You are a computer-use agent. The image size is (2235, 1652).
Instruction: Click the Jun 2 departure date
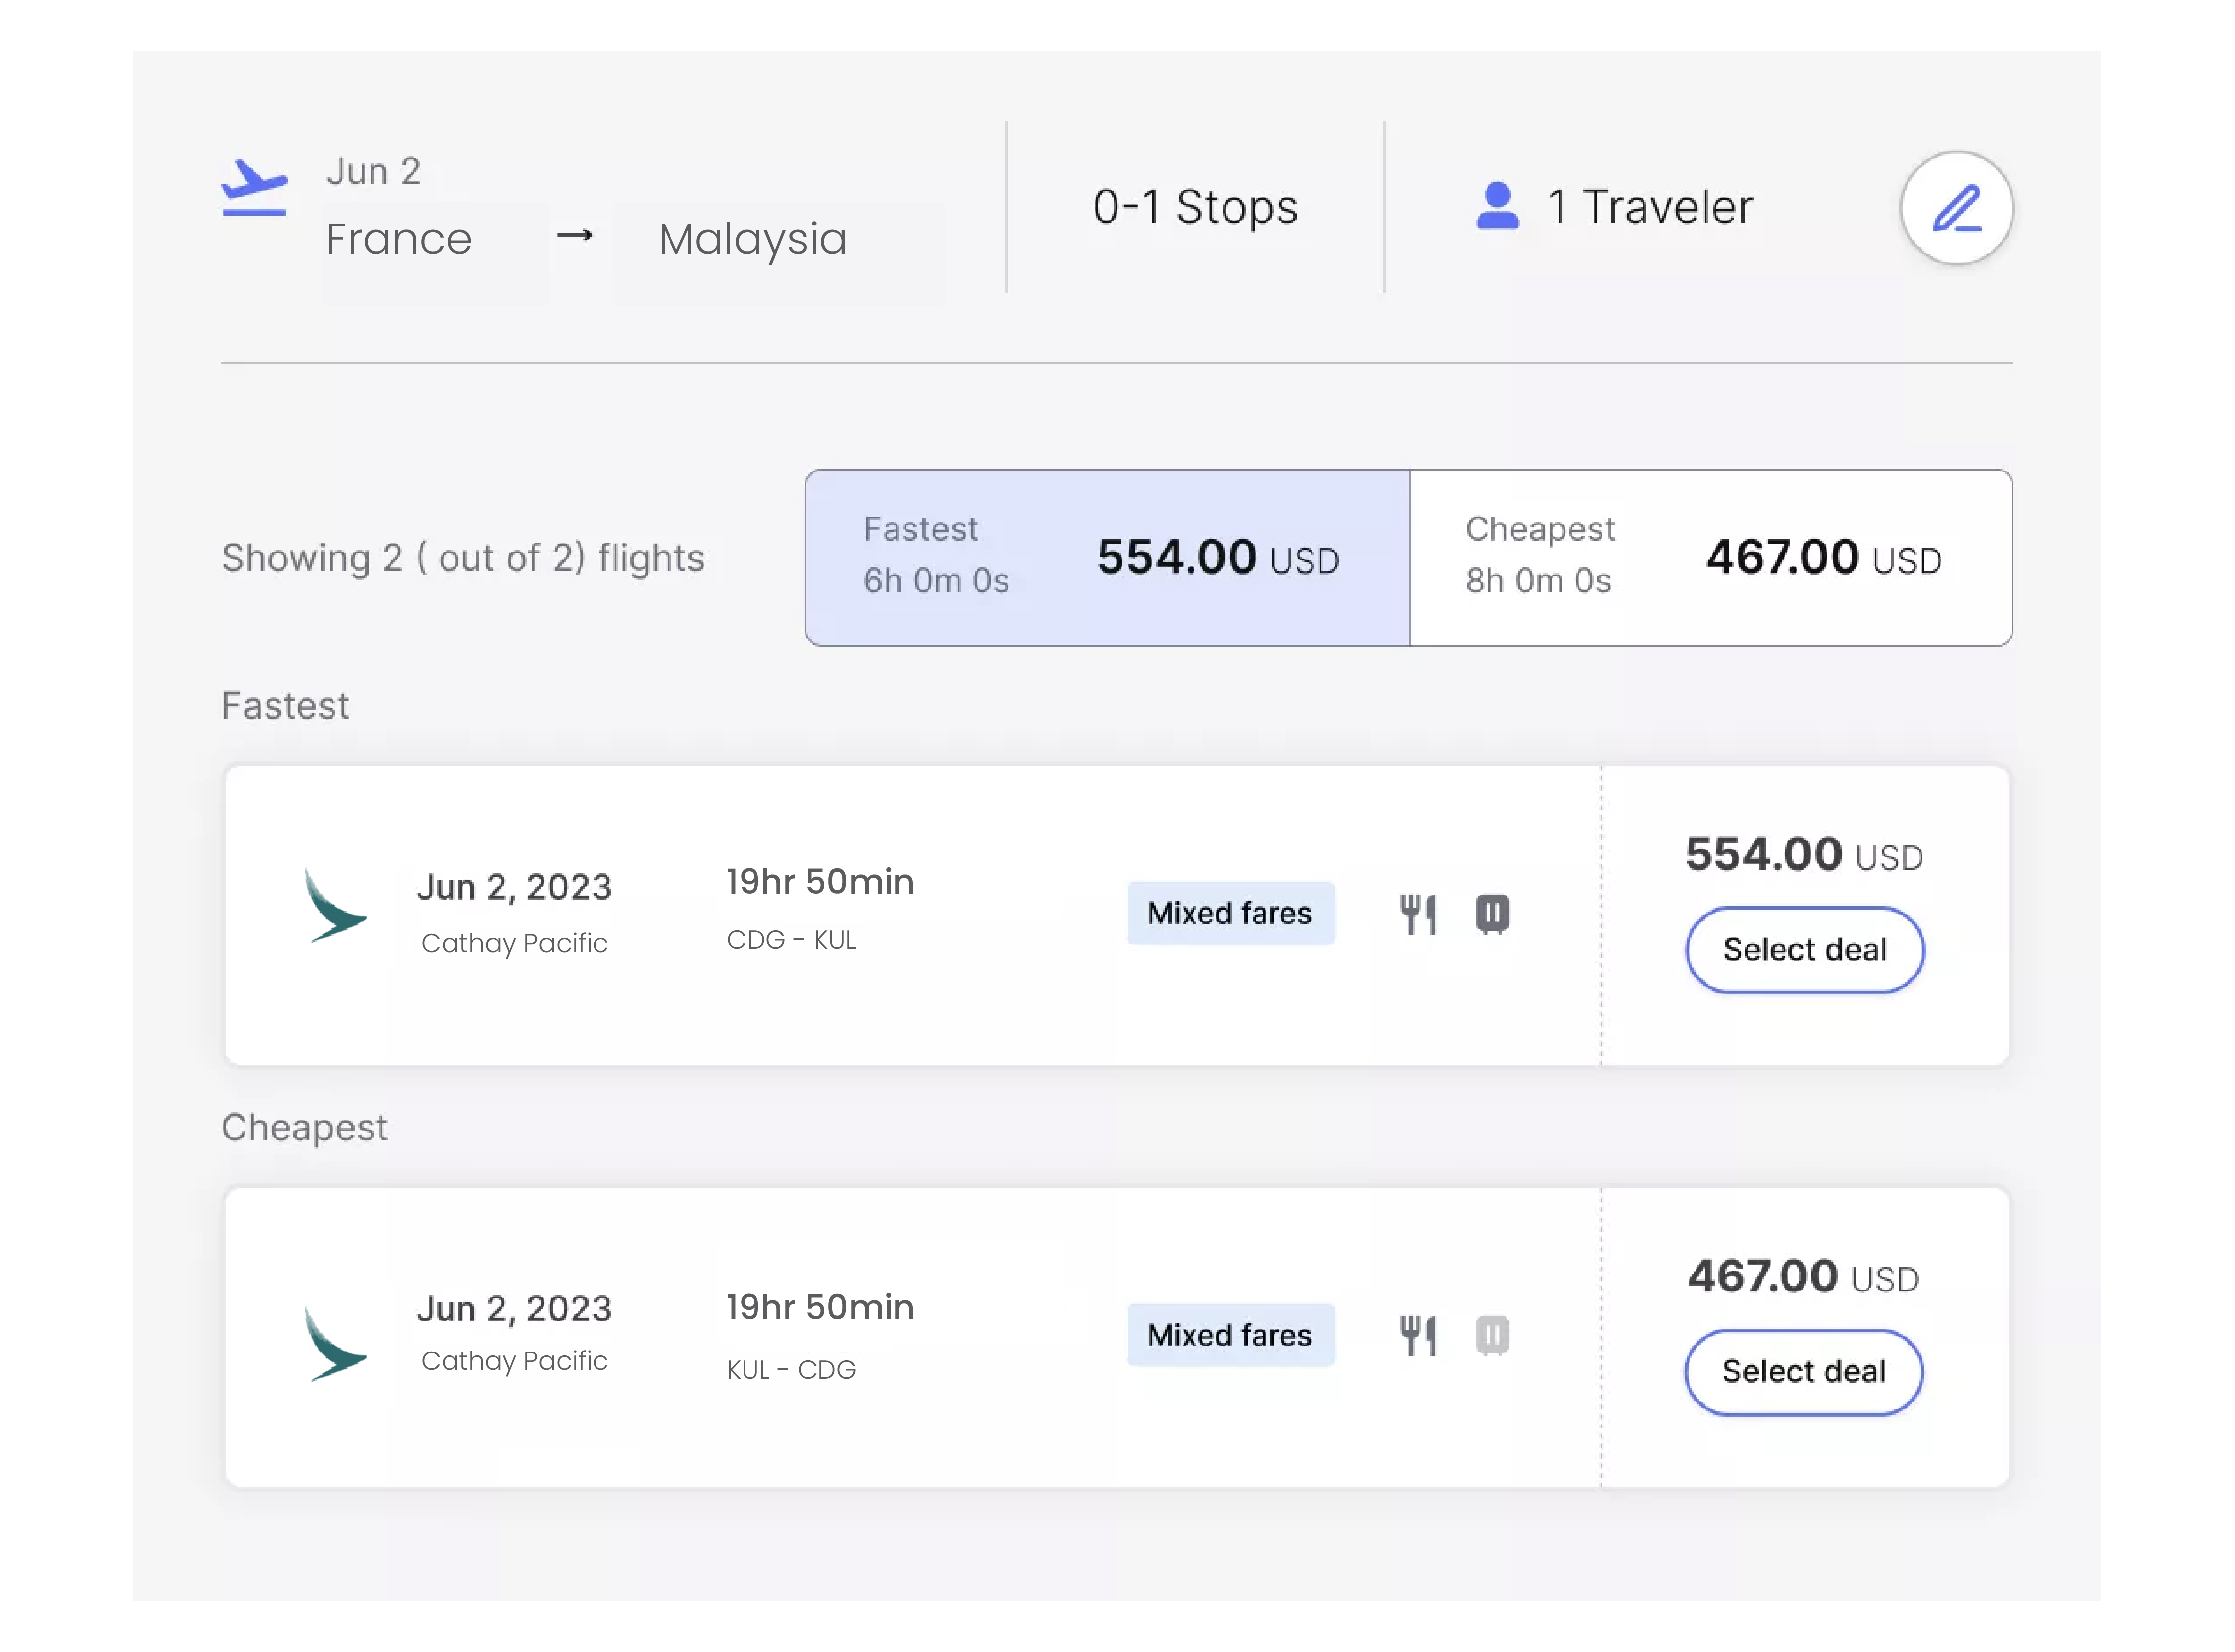point(373,172)
